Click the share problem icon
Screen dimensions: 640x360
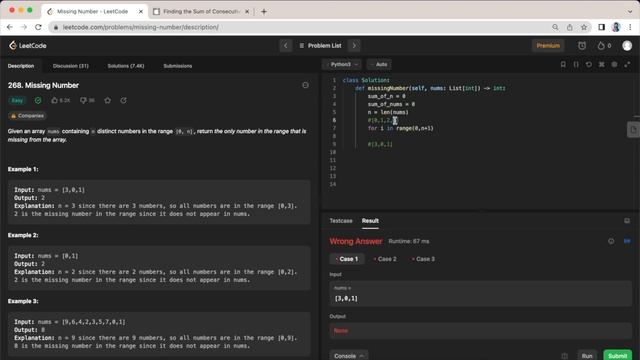(x=123, y=100)
